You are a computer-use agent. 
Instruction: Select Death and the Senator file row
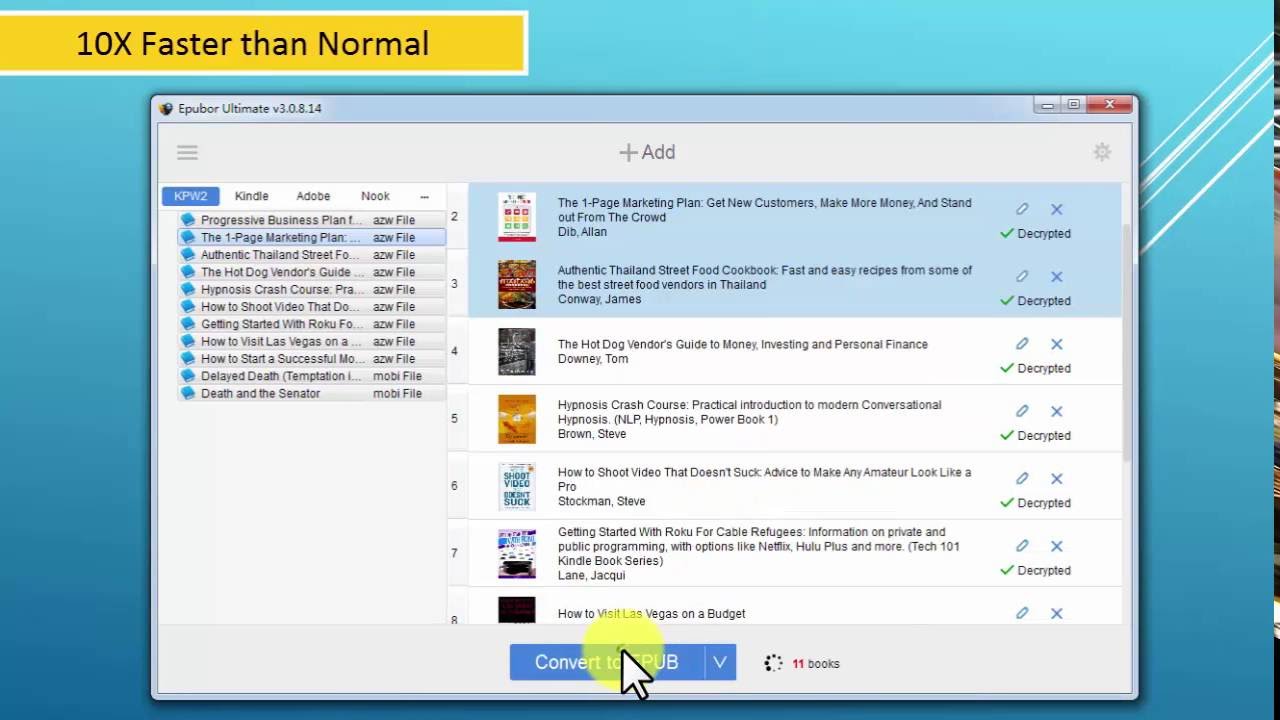(x=311, y=393)
